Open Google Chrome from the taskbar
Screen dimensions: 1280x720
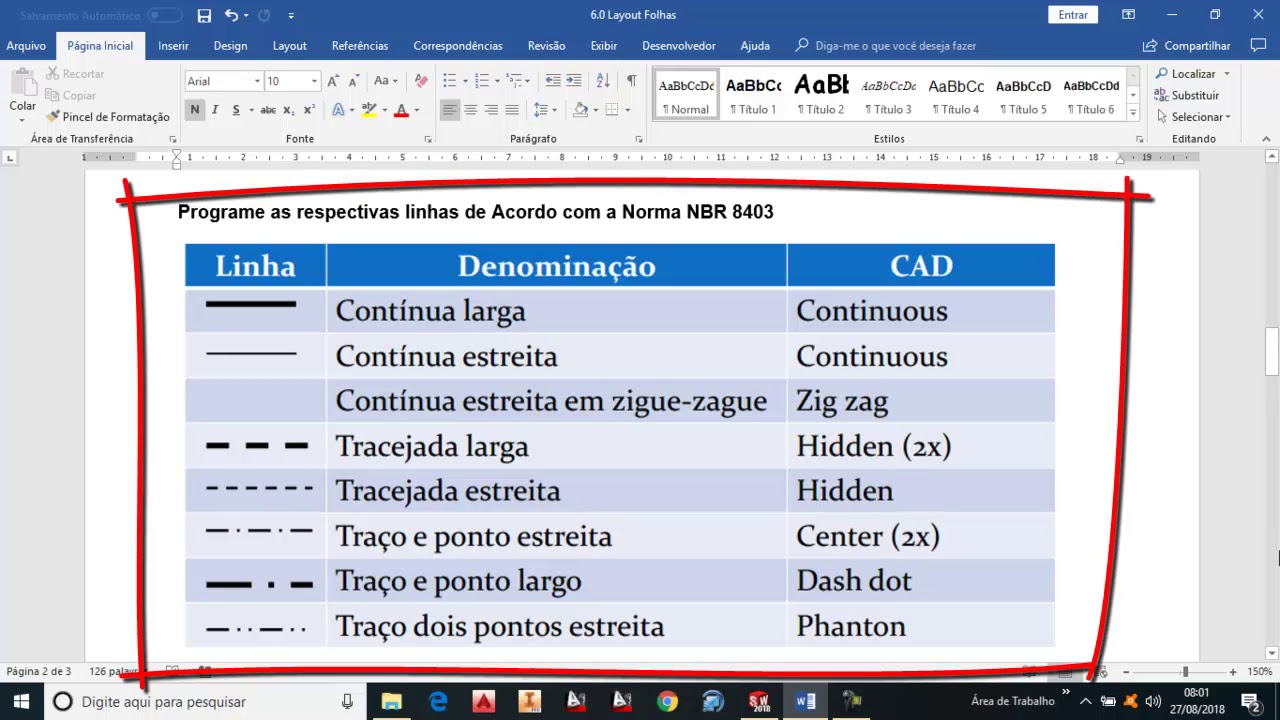(x=667, y=702)
